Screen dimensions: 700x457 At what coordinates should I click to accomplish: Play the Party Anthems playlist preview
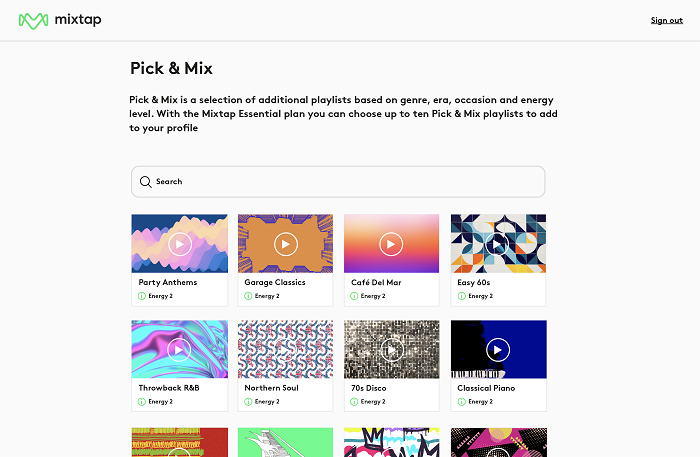179,243
